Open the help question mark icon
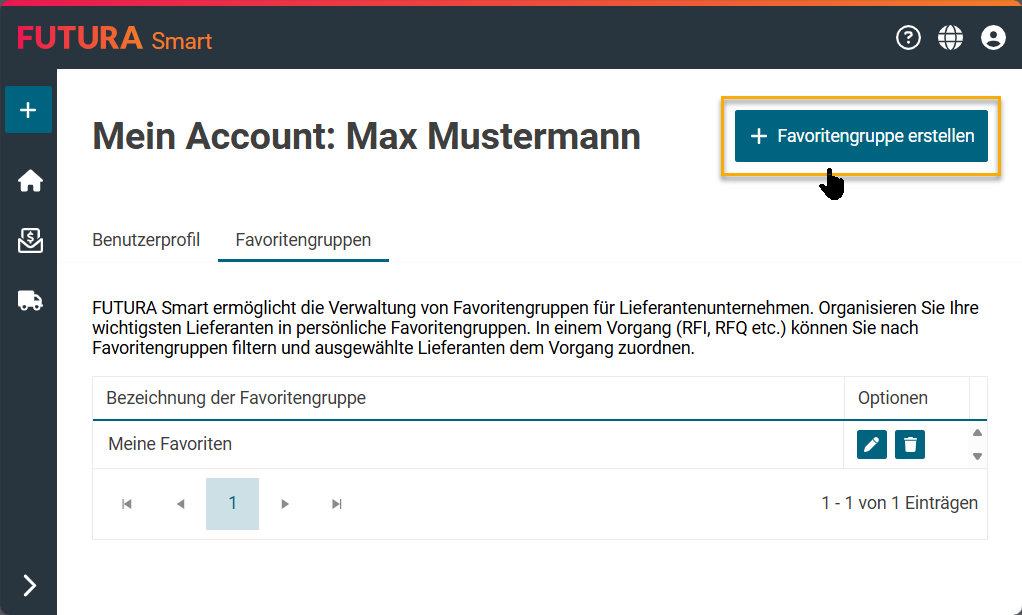Screen dimensions: 1022x615 [x=908, y=38]
